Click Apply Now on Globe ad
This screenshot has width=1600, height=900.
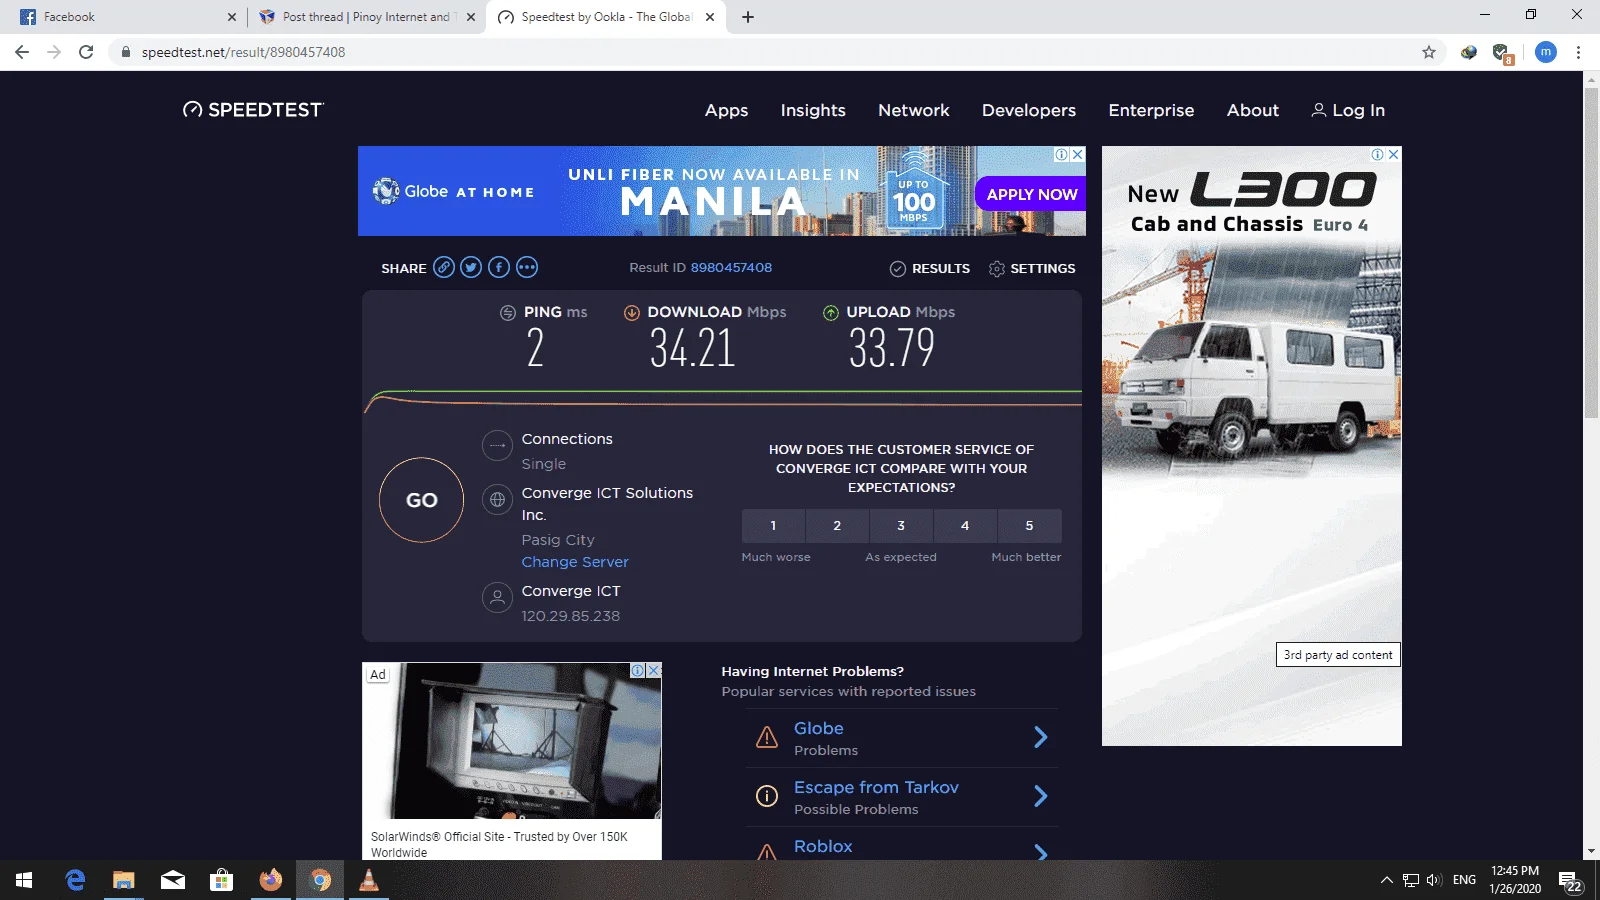1031,194
